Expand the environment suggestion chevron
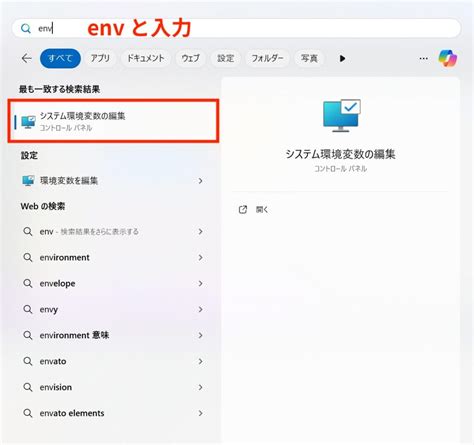This screenshot has width=474, height=445. [x=200, y=257]
